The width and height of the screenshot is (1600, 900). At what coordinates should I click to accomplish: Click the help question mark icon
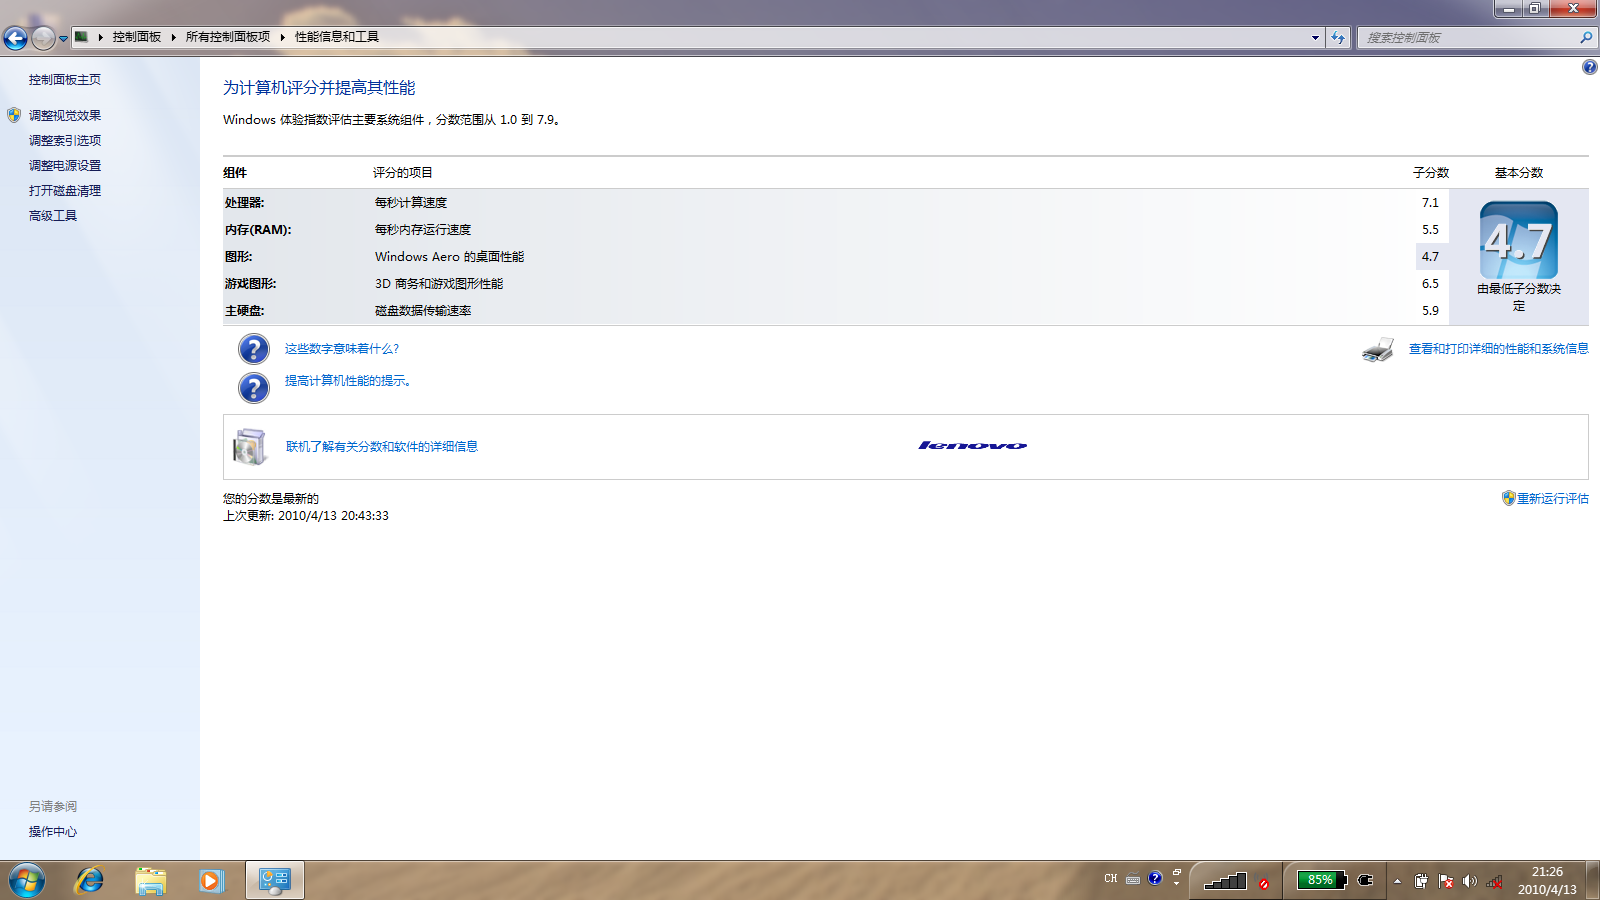coord(1589,67)
